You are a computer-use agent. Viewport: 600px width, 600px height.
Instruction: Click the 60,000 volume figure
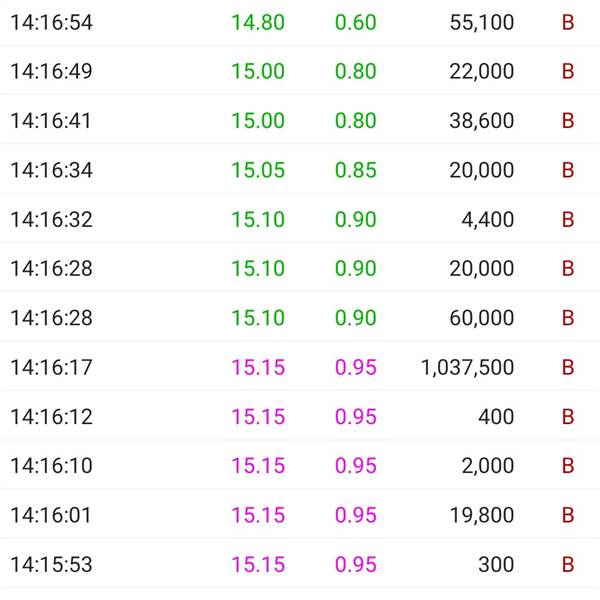pyautogui.click(x=482, y=318)
